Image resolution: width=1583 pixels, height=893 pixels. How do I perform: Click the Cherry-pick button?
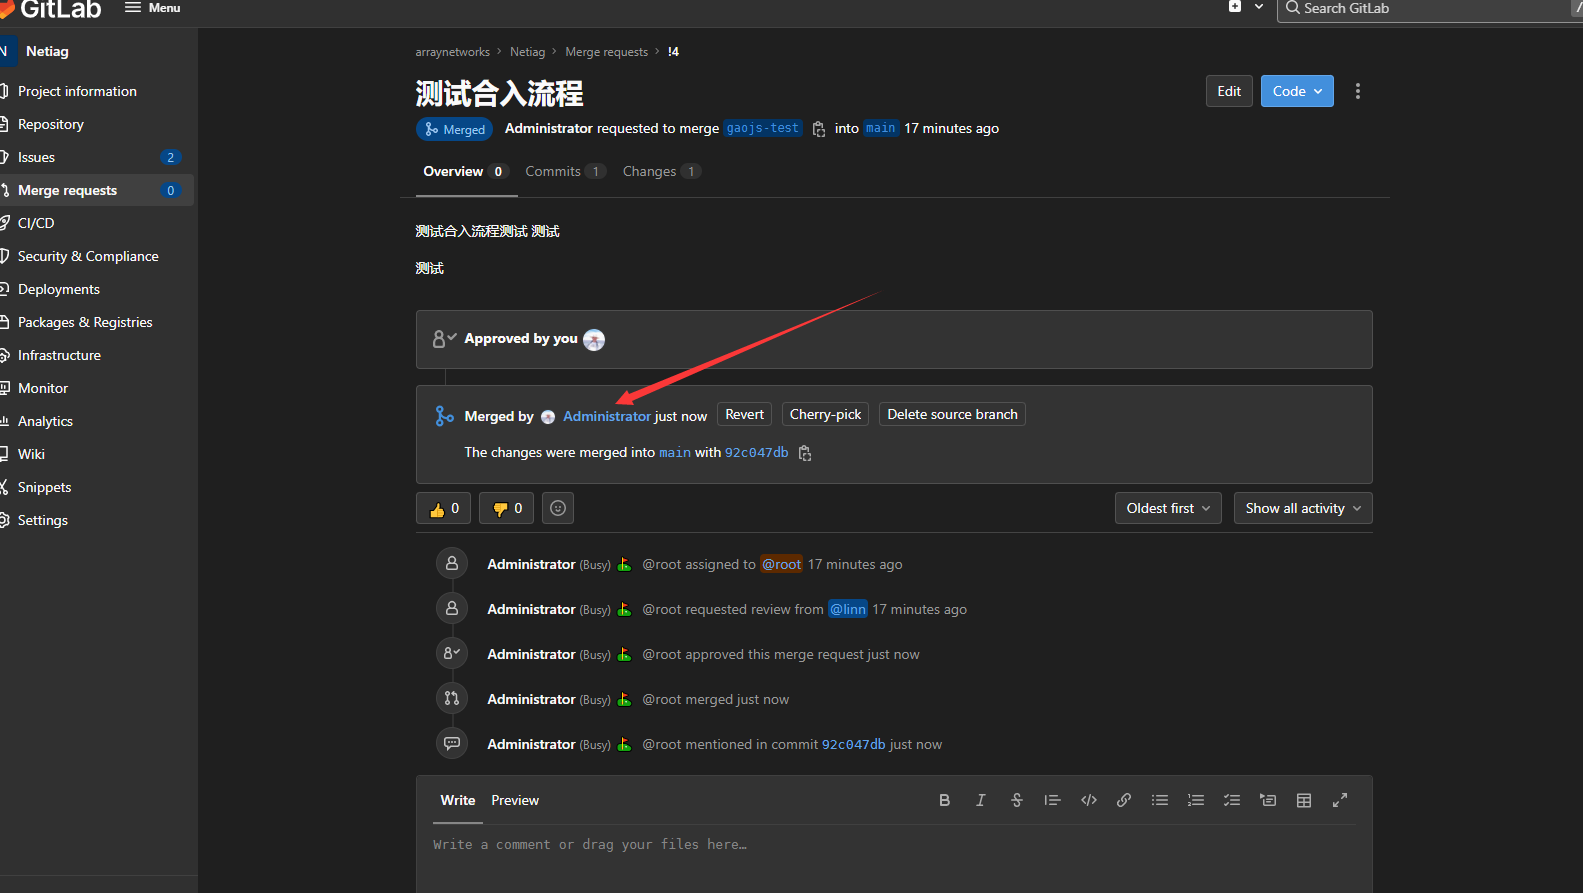(825, 414)
